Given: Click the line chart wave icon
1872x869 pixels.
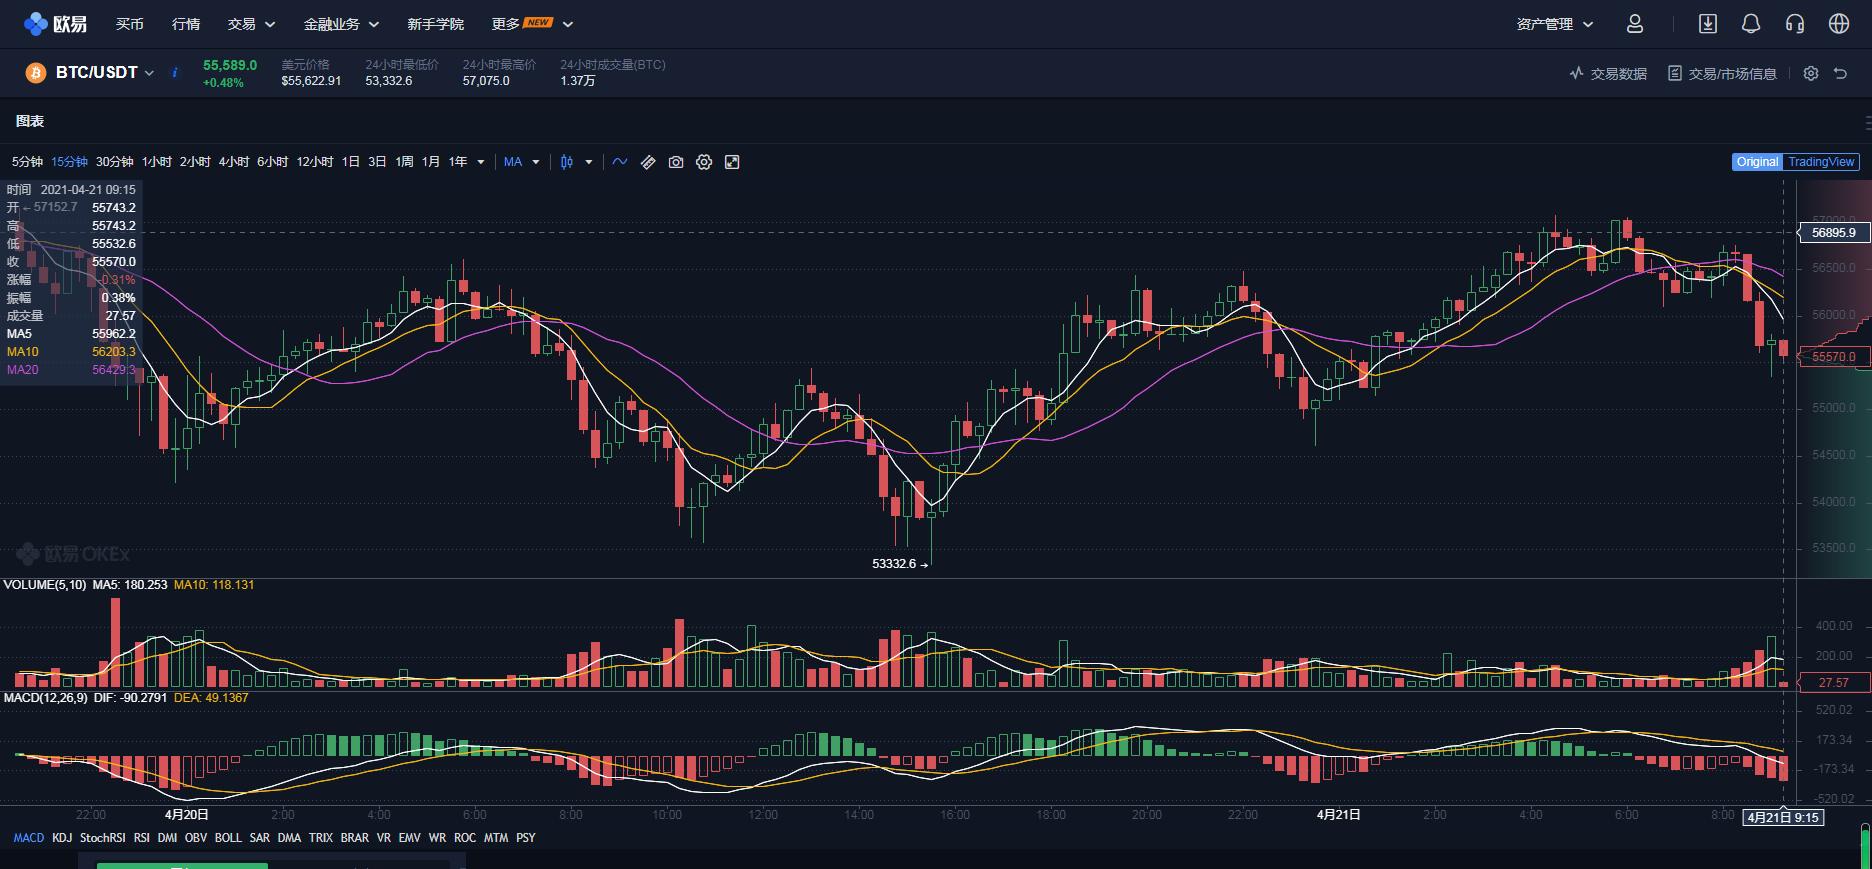Looking at the screenshot, I should tap(620, 162).
